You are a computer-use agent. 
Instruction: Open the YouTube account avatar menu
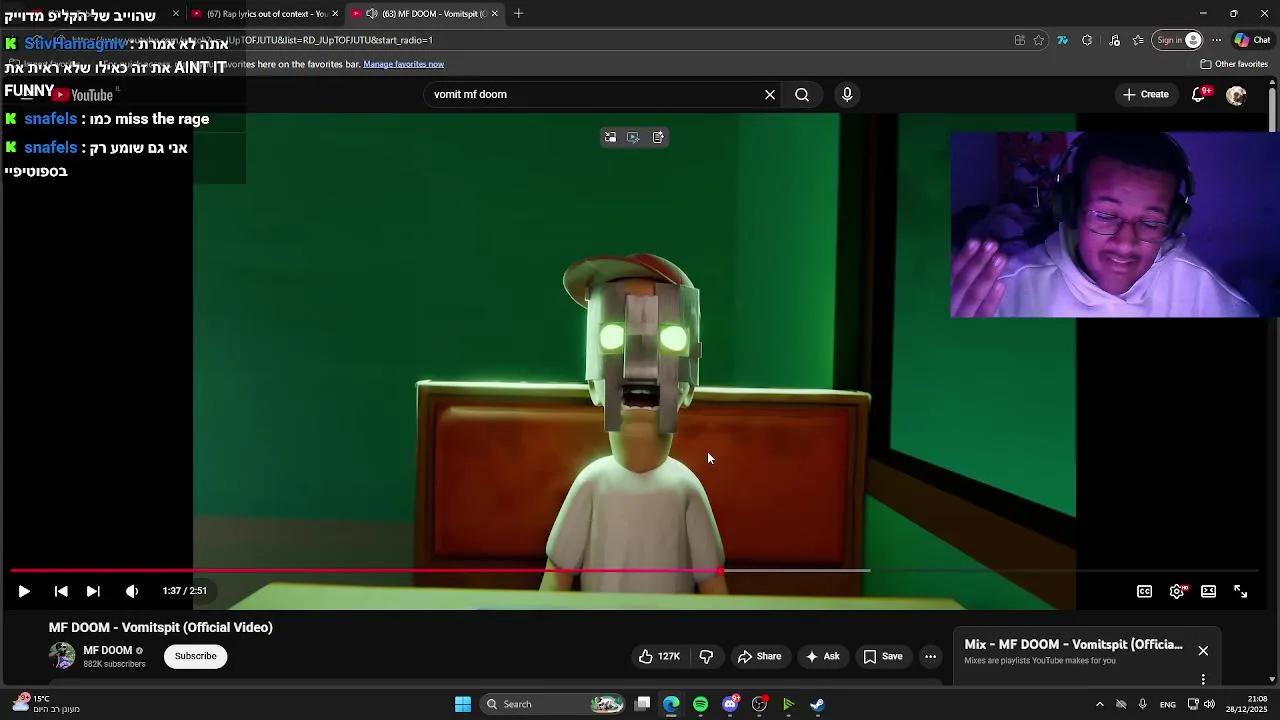pyautogui.click(x=1236, y=95)
